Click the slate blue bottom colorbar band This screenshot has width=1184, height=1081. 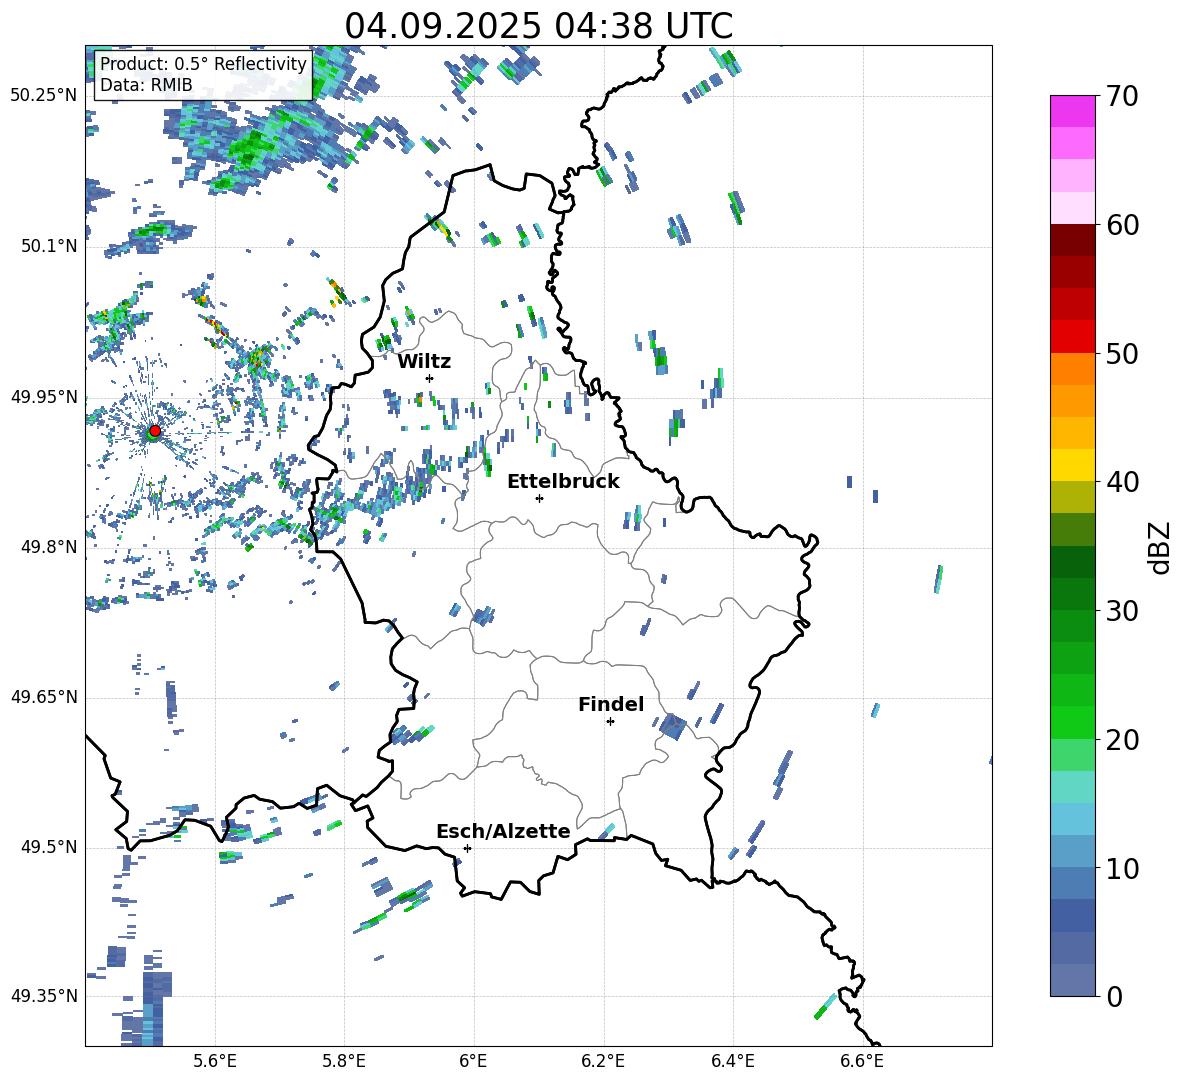click(1072, 980)
